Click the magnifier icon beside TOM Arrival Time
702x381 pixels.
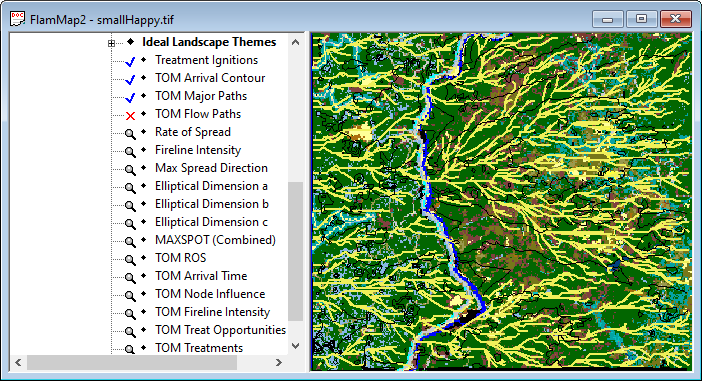[x=130, y=277]
